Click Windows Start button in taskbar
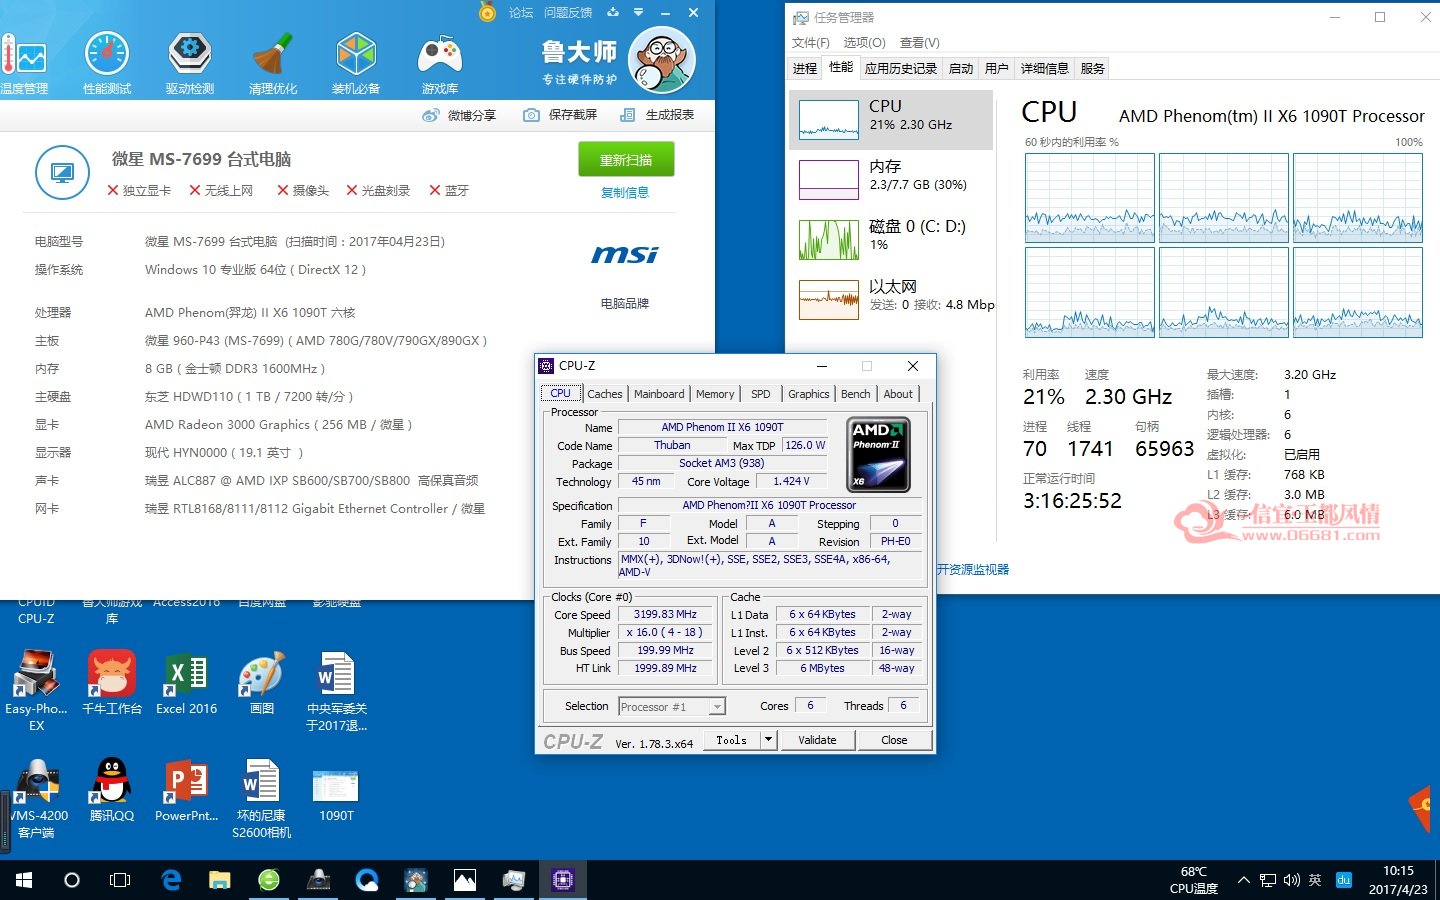 pyautogui.click(x=24, y=880)
